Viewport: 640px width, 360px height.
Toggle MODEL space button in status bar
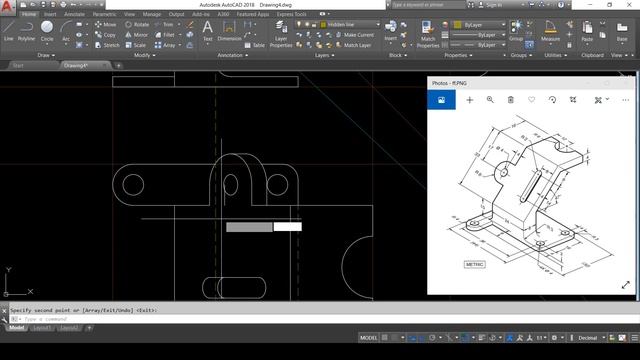click(x=368, y=338)
